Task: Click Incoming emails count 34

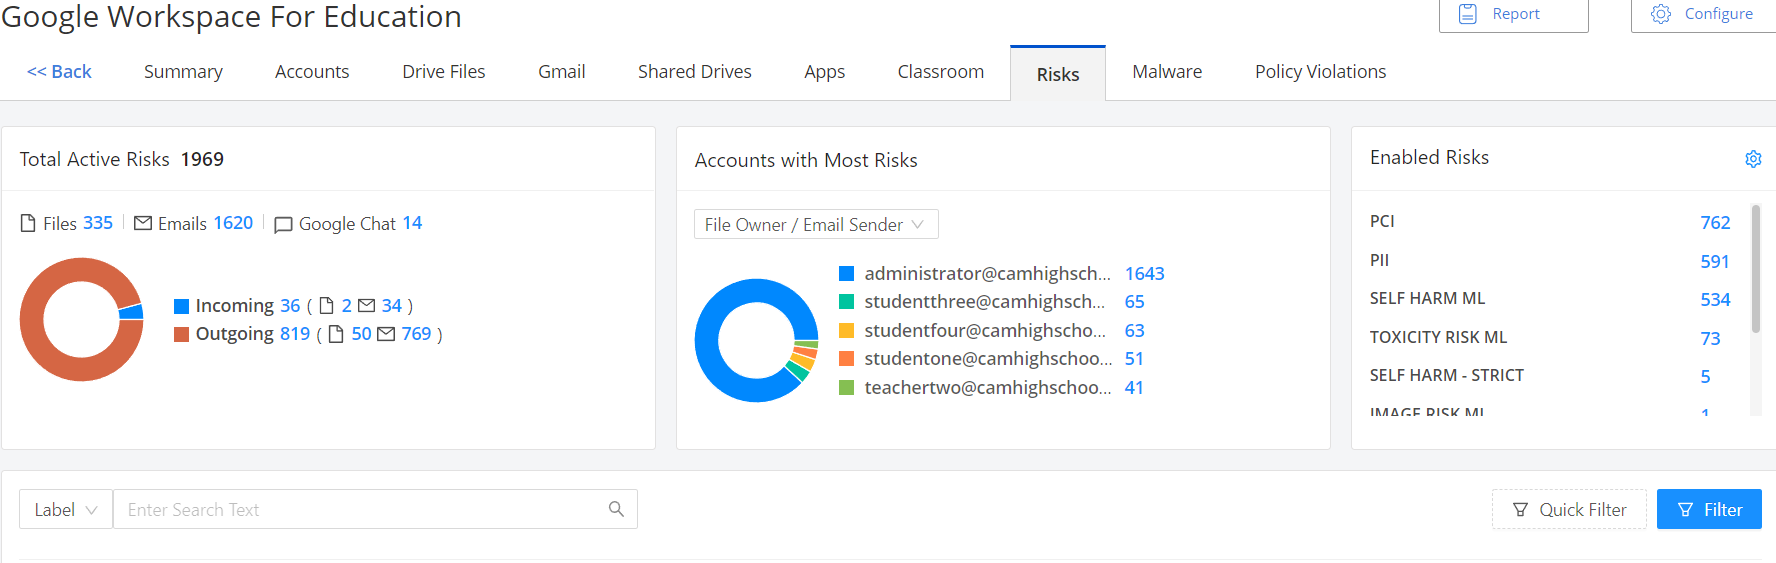Action: [x=392, y=306]
